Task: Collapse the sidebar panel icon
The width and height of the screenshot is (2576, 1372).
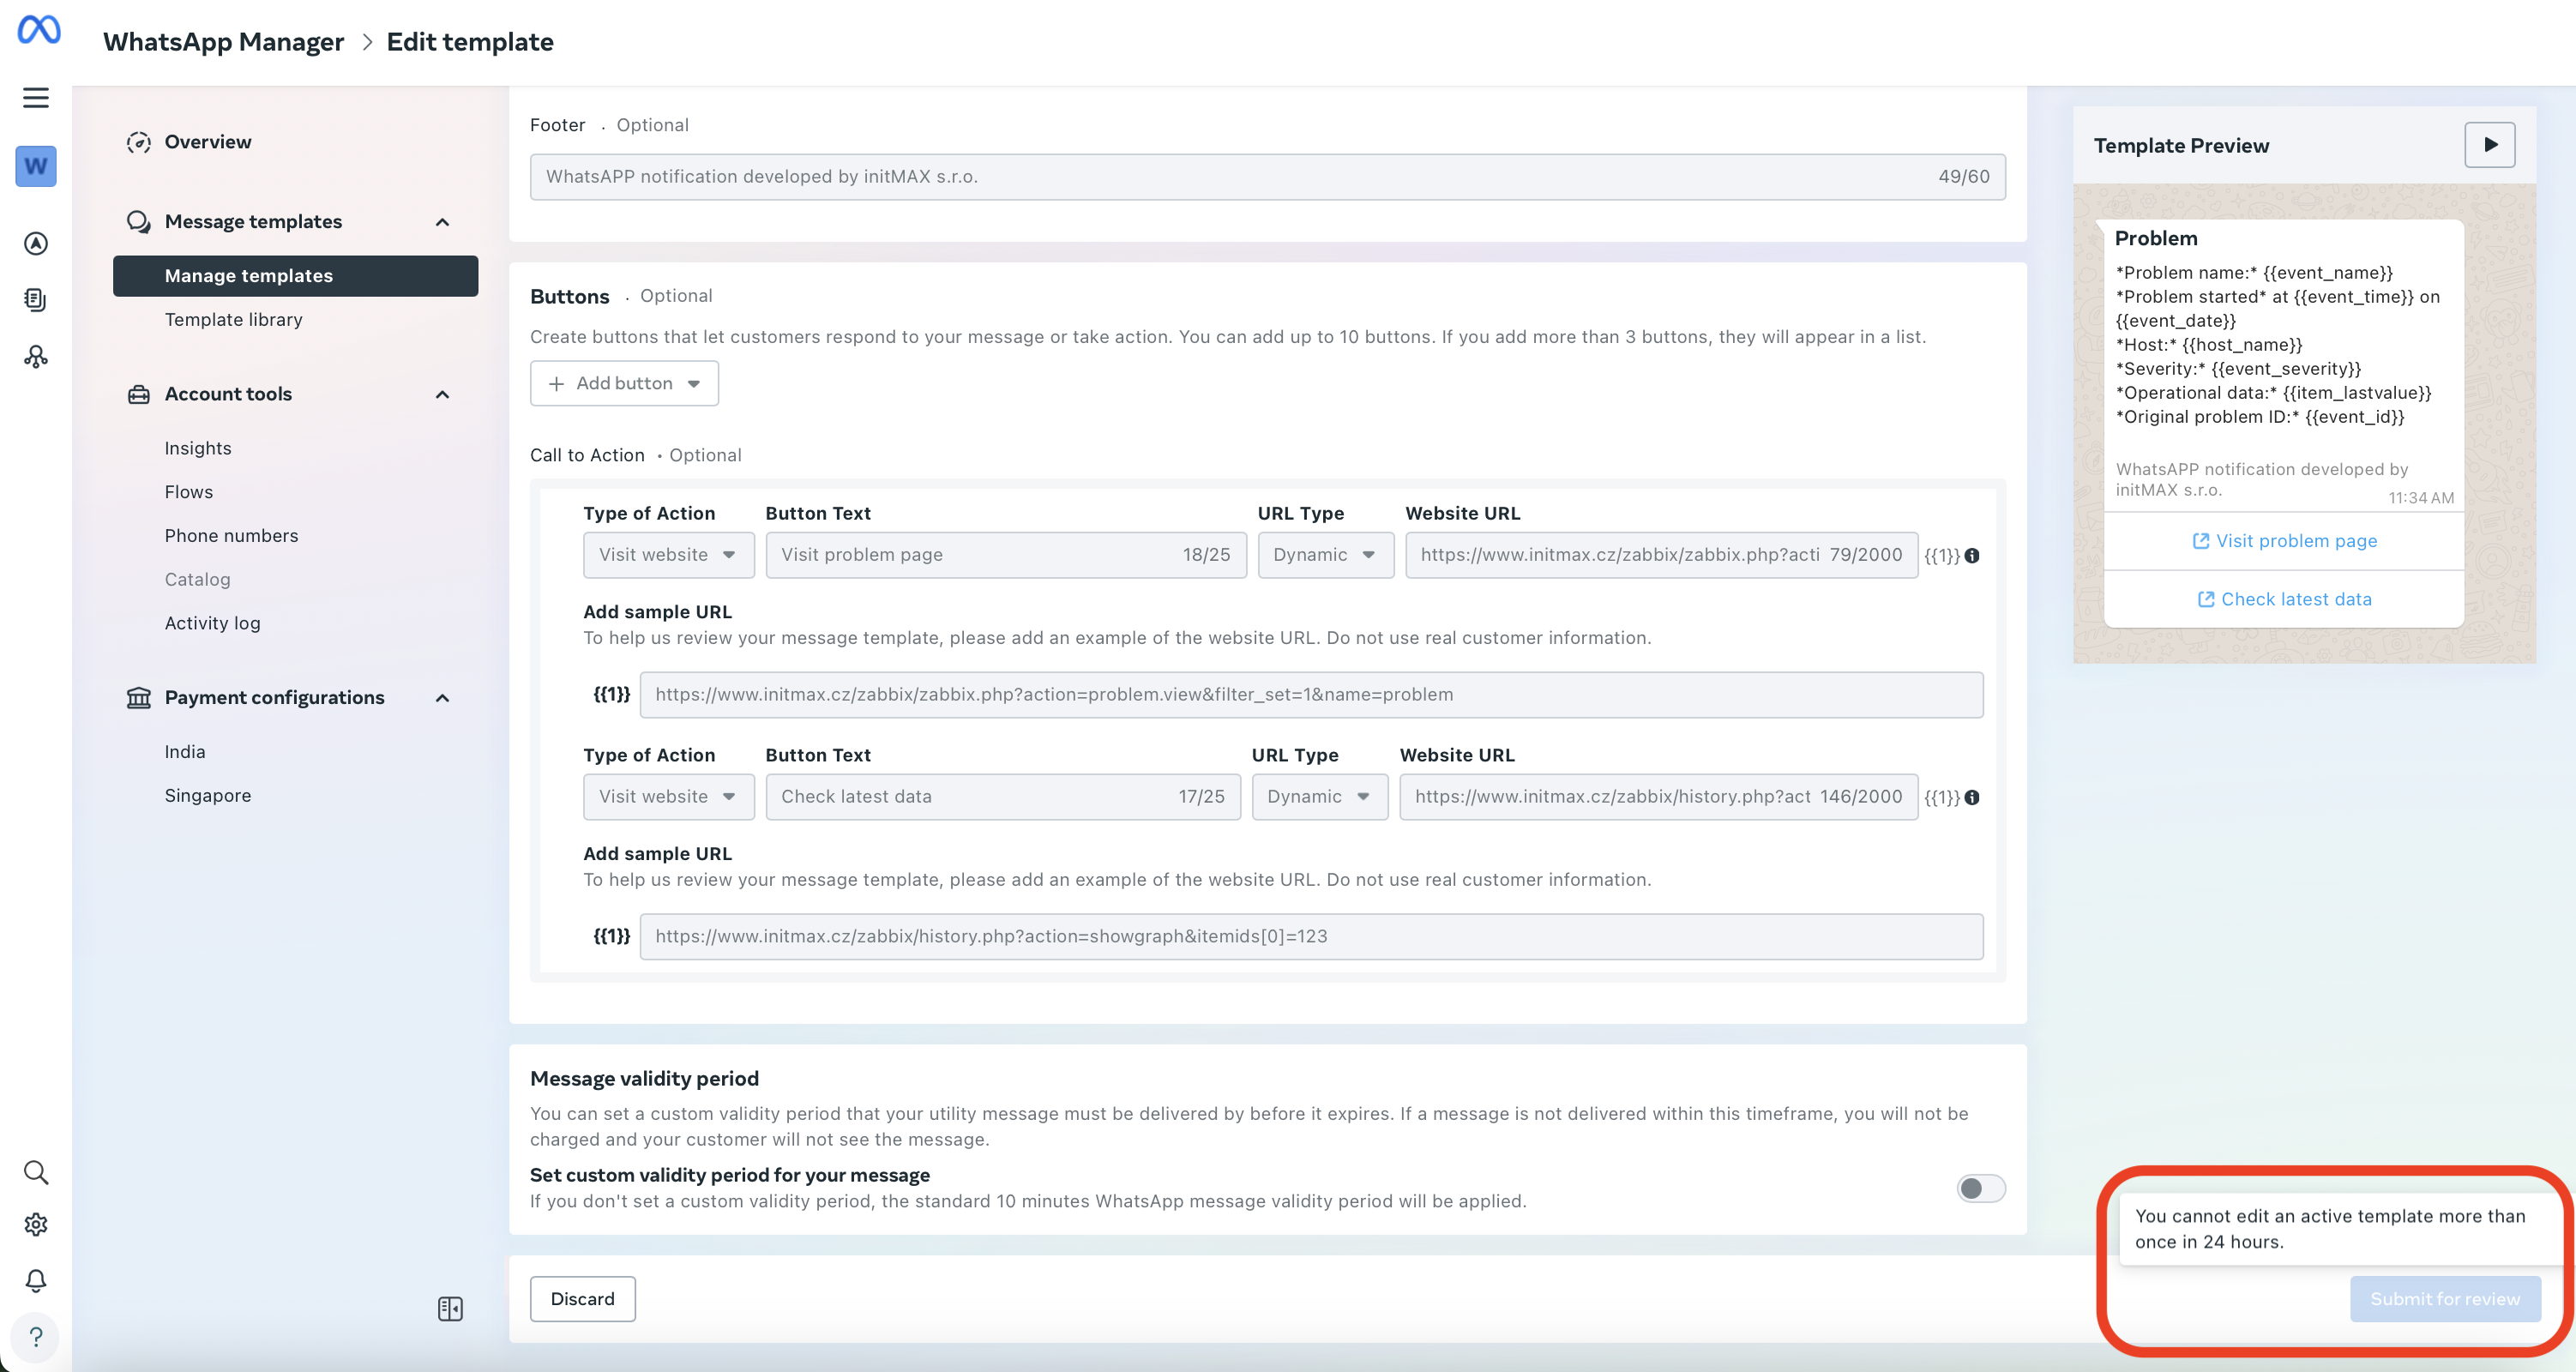Action: [x=450, y=1308]
